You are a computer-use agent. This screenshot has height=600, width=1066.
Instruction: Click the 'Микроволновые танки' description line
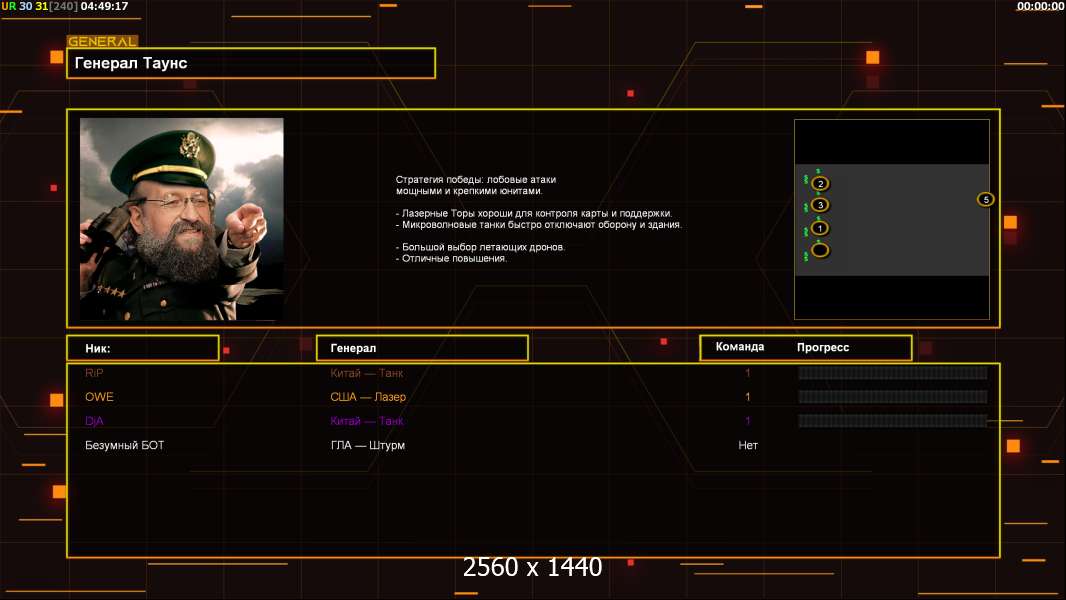[538, 224]
